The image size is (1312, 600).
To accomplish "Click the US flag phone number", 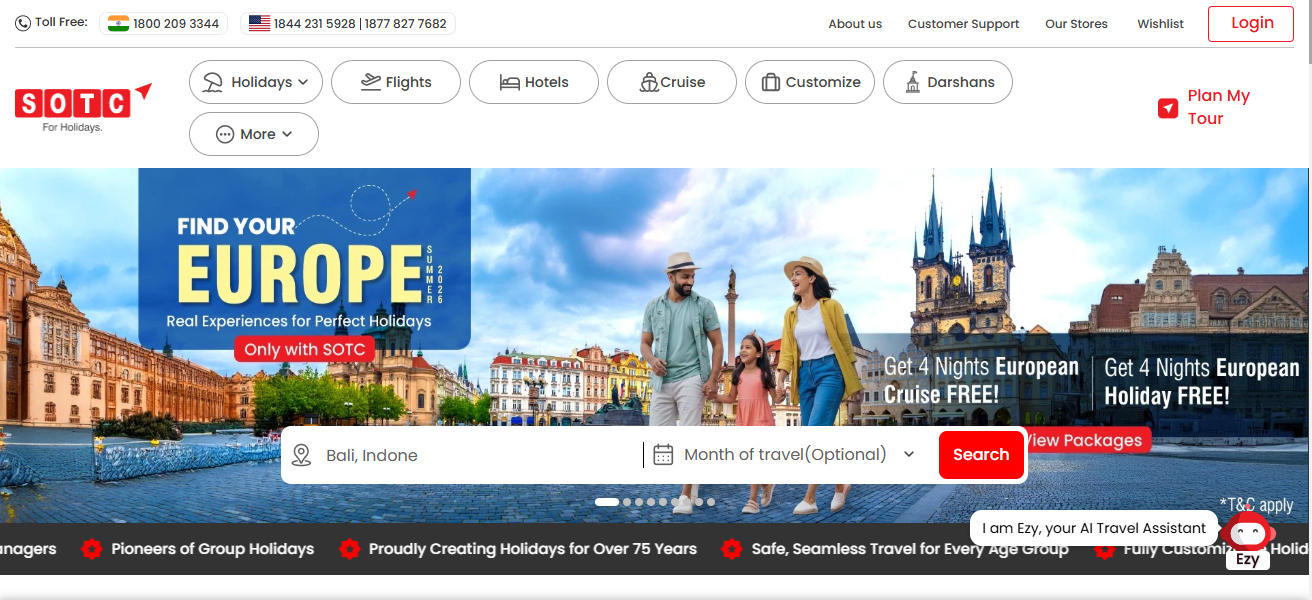I will click(347, 23).
